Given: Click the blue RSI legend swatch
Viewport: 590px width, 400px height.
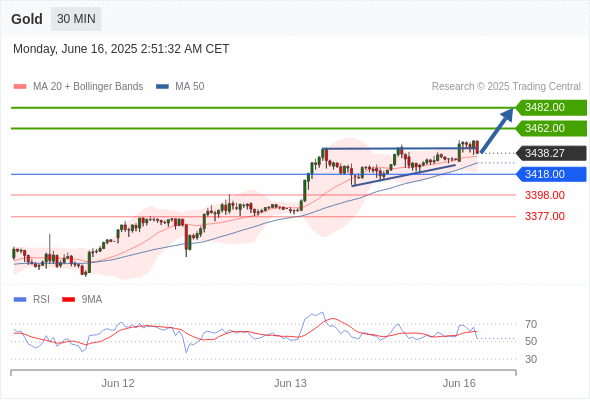Looking at the screenshot, I should (x=20, y=300).
